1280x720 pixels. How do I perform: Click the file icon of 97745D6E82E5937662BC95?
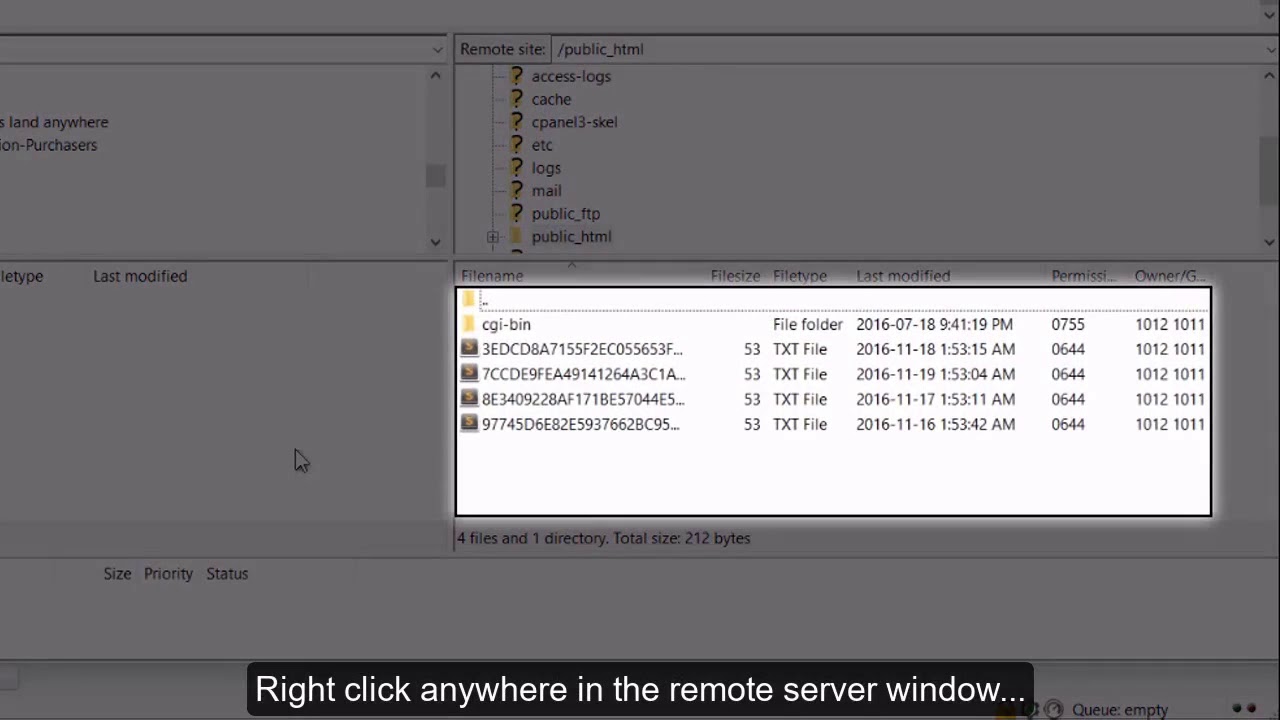coord(469,423)
